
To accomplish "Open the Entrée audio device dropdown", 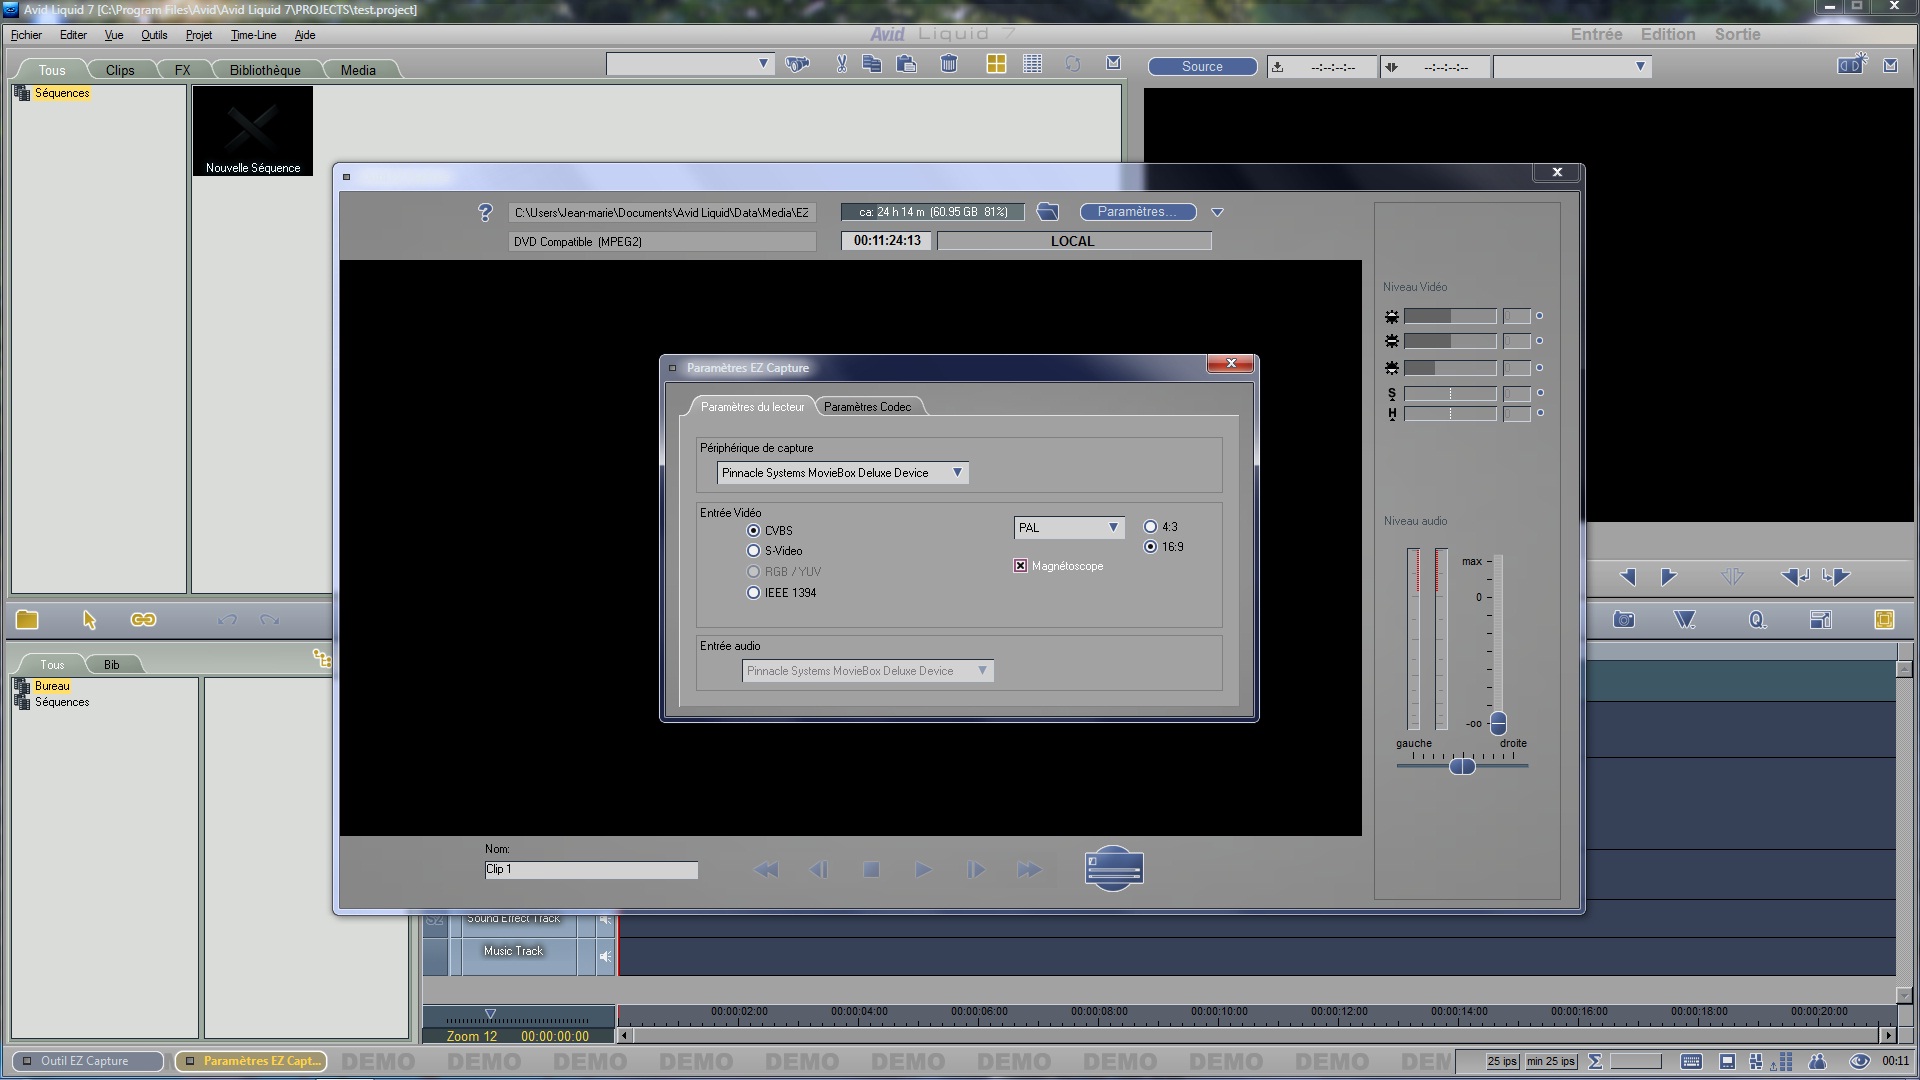I will [867, 671].
